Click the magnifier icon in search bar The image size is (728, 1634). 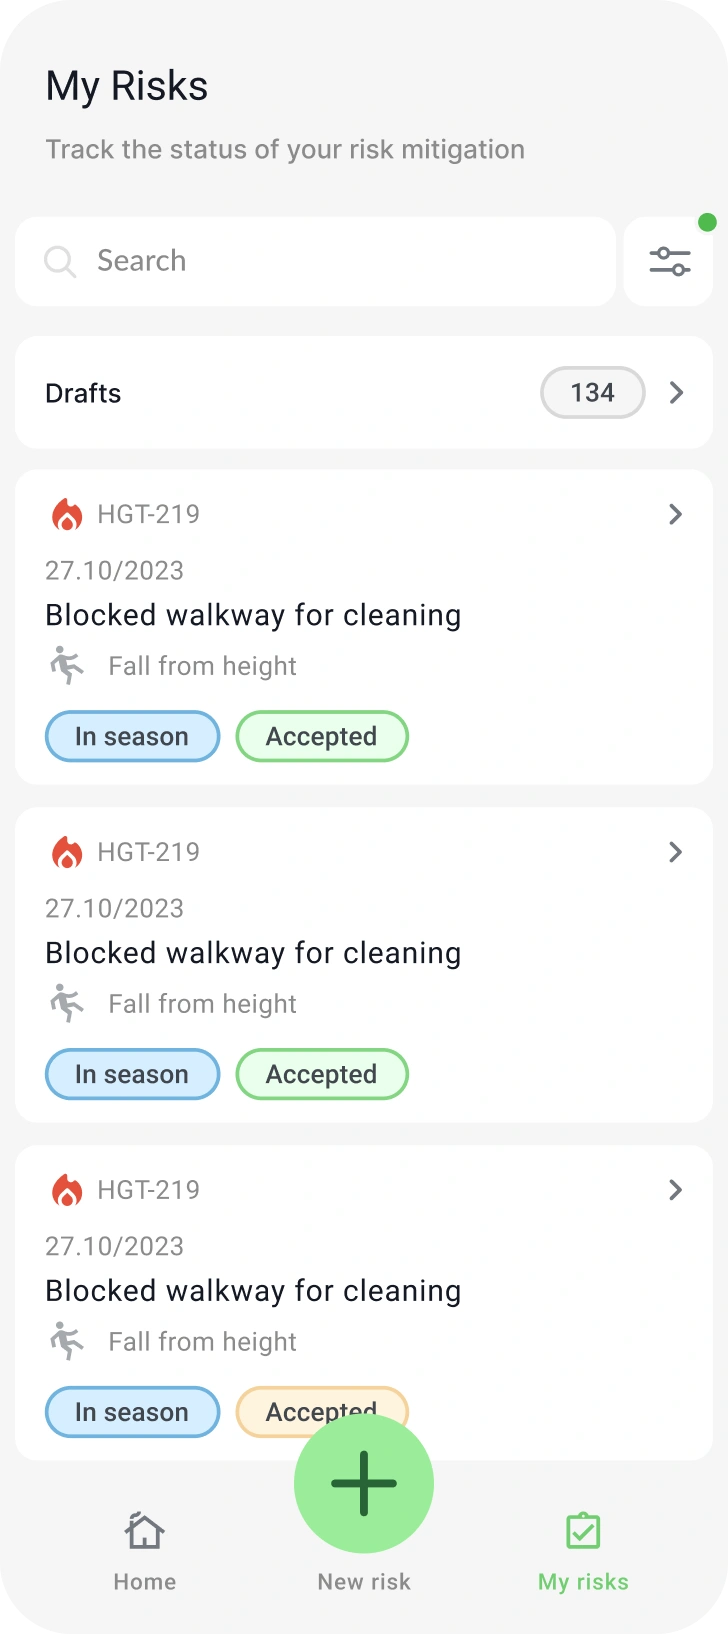pos(60,262)
